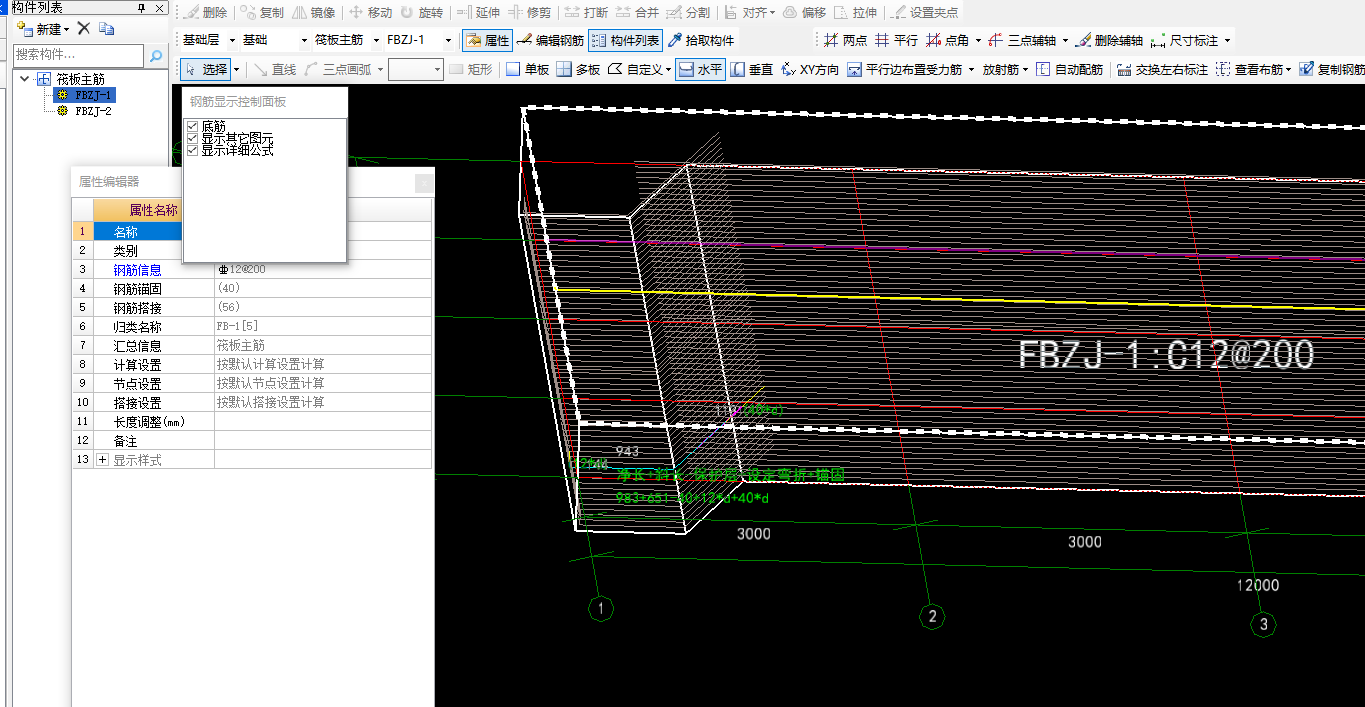Toggle the 构件列表 (component list) button
This screenshot has width=1365, height=707.
[625, 41]
